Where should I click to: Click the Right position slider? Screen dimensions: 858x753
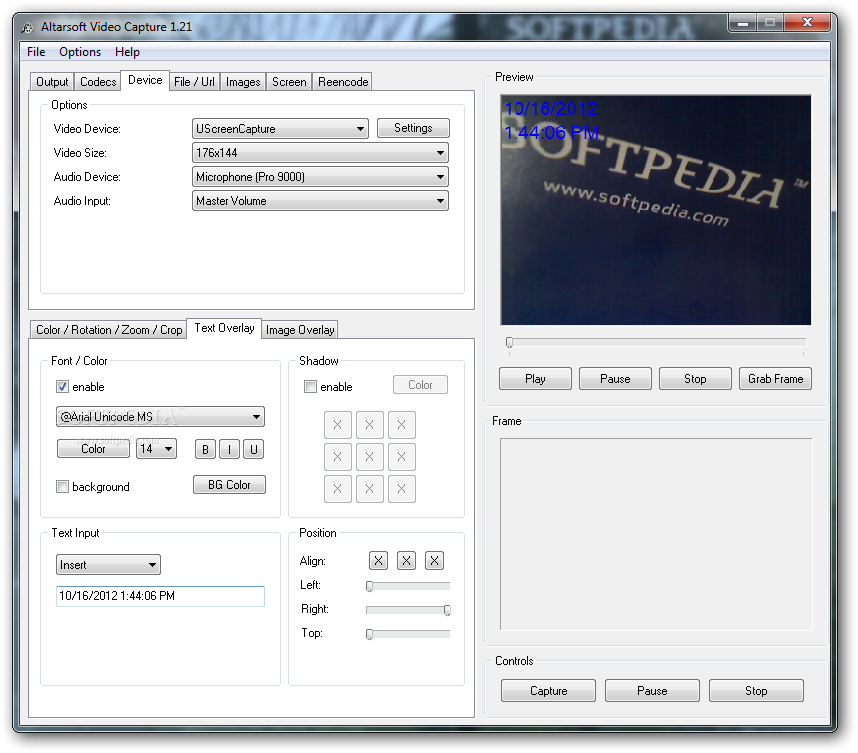pyautogui.click(x=408, y=610)
